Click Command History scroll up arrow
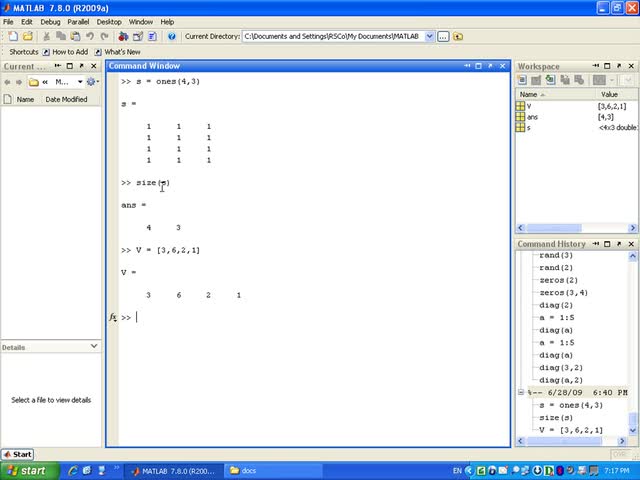The height and width of the screenshot is (480, 640). (x=632, y=256)
